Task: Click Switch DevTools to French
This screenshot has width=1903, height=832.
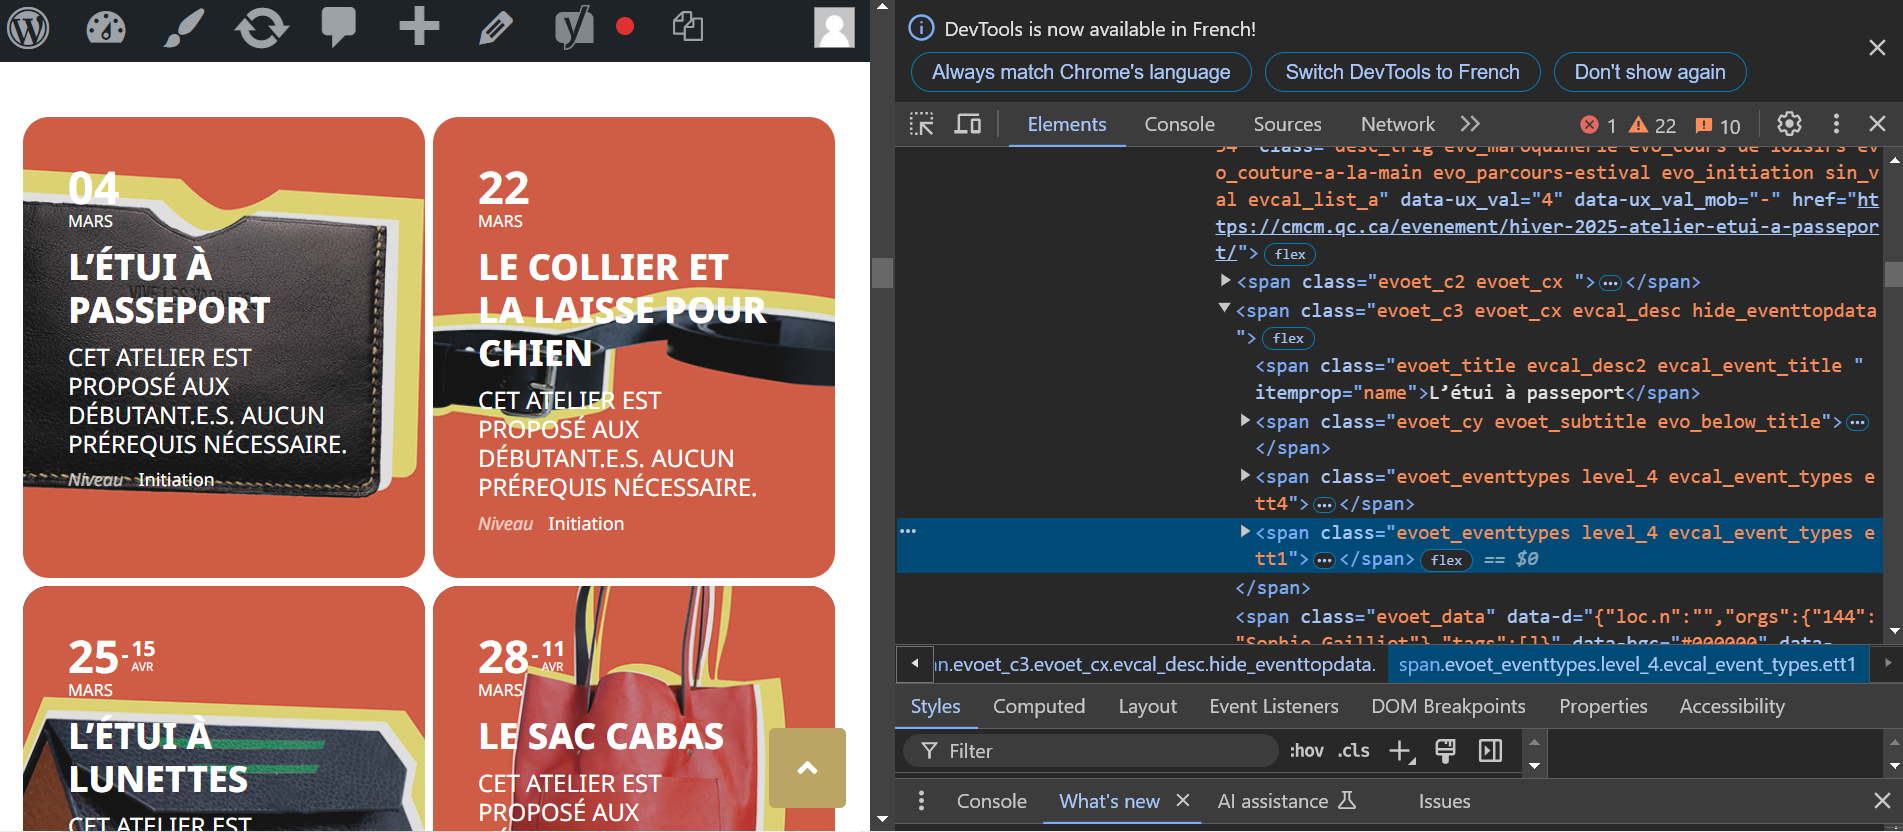Action: click(x=1402, y=72)
